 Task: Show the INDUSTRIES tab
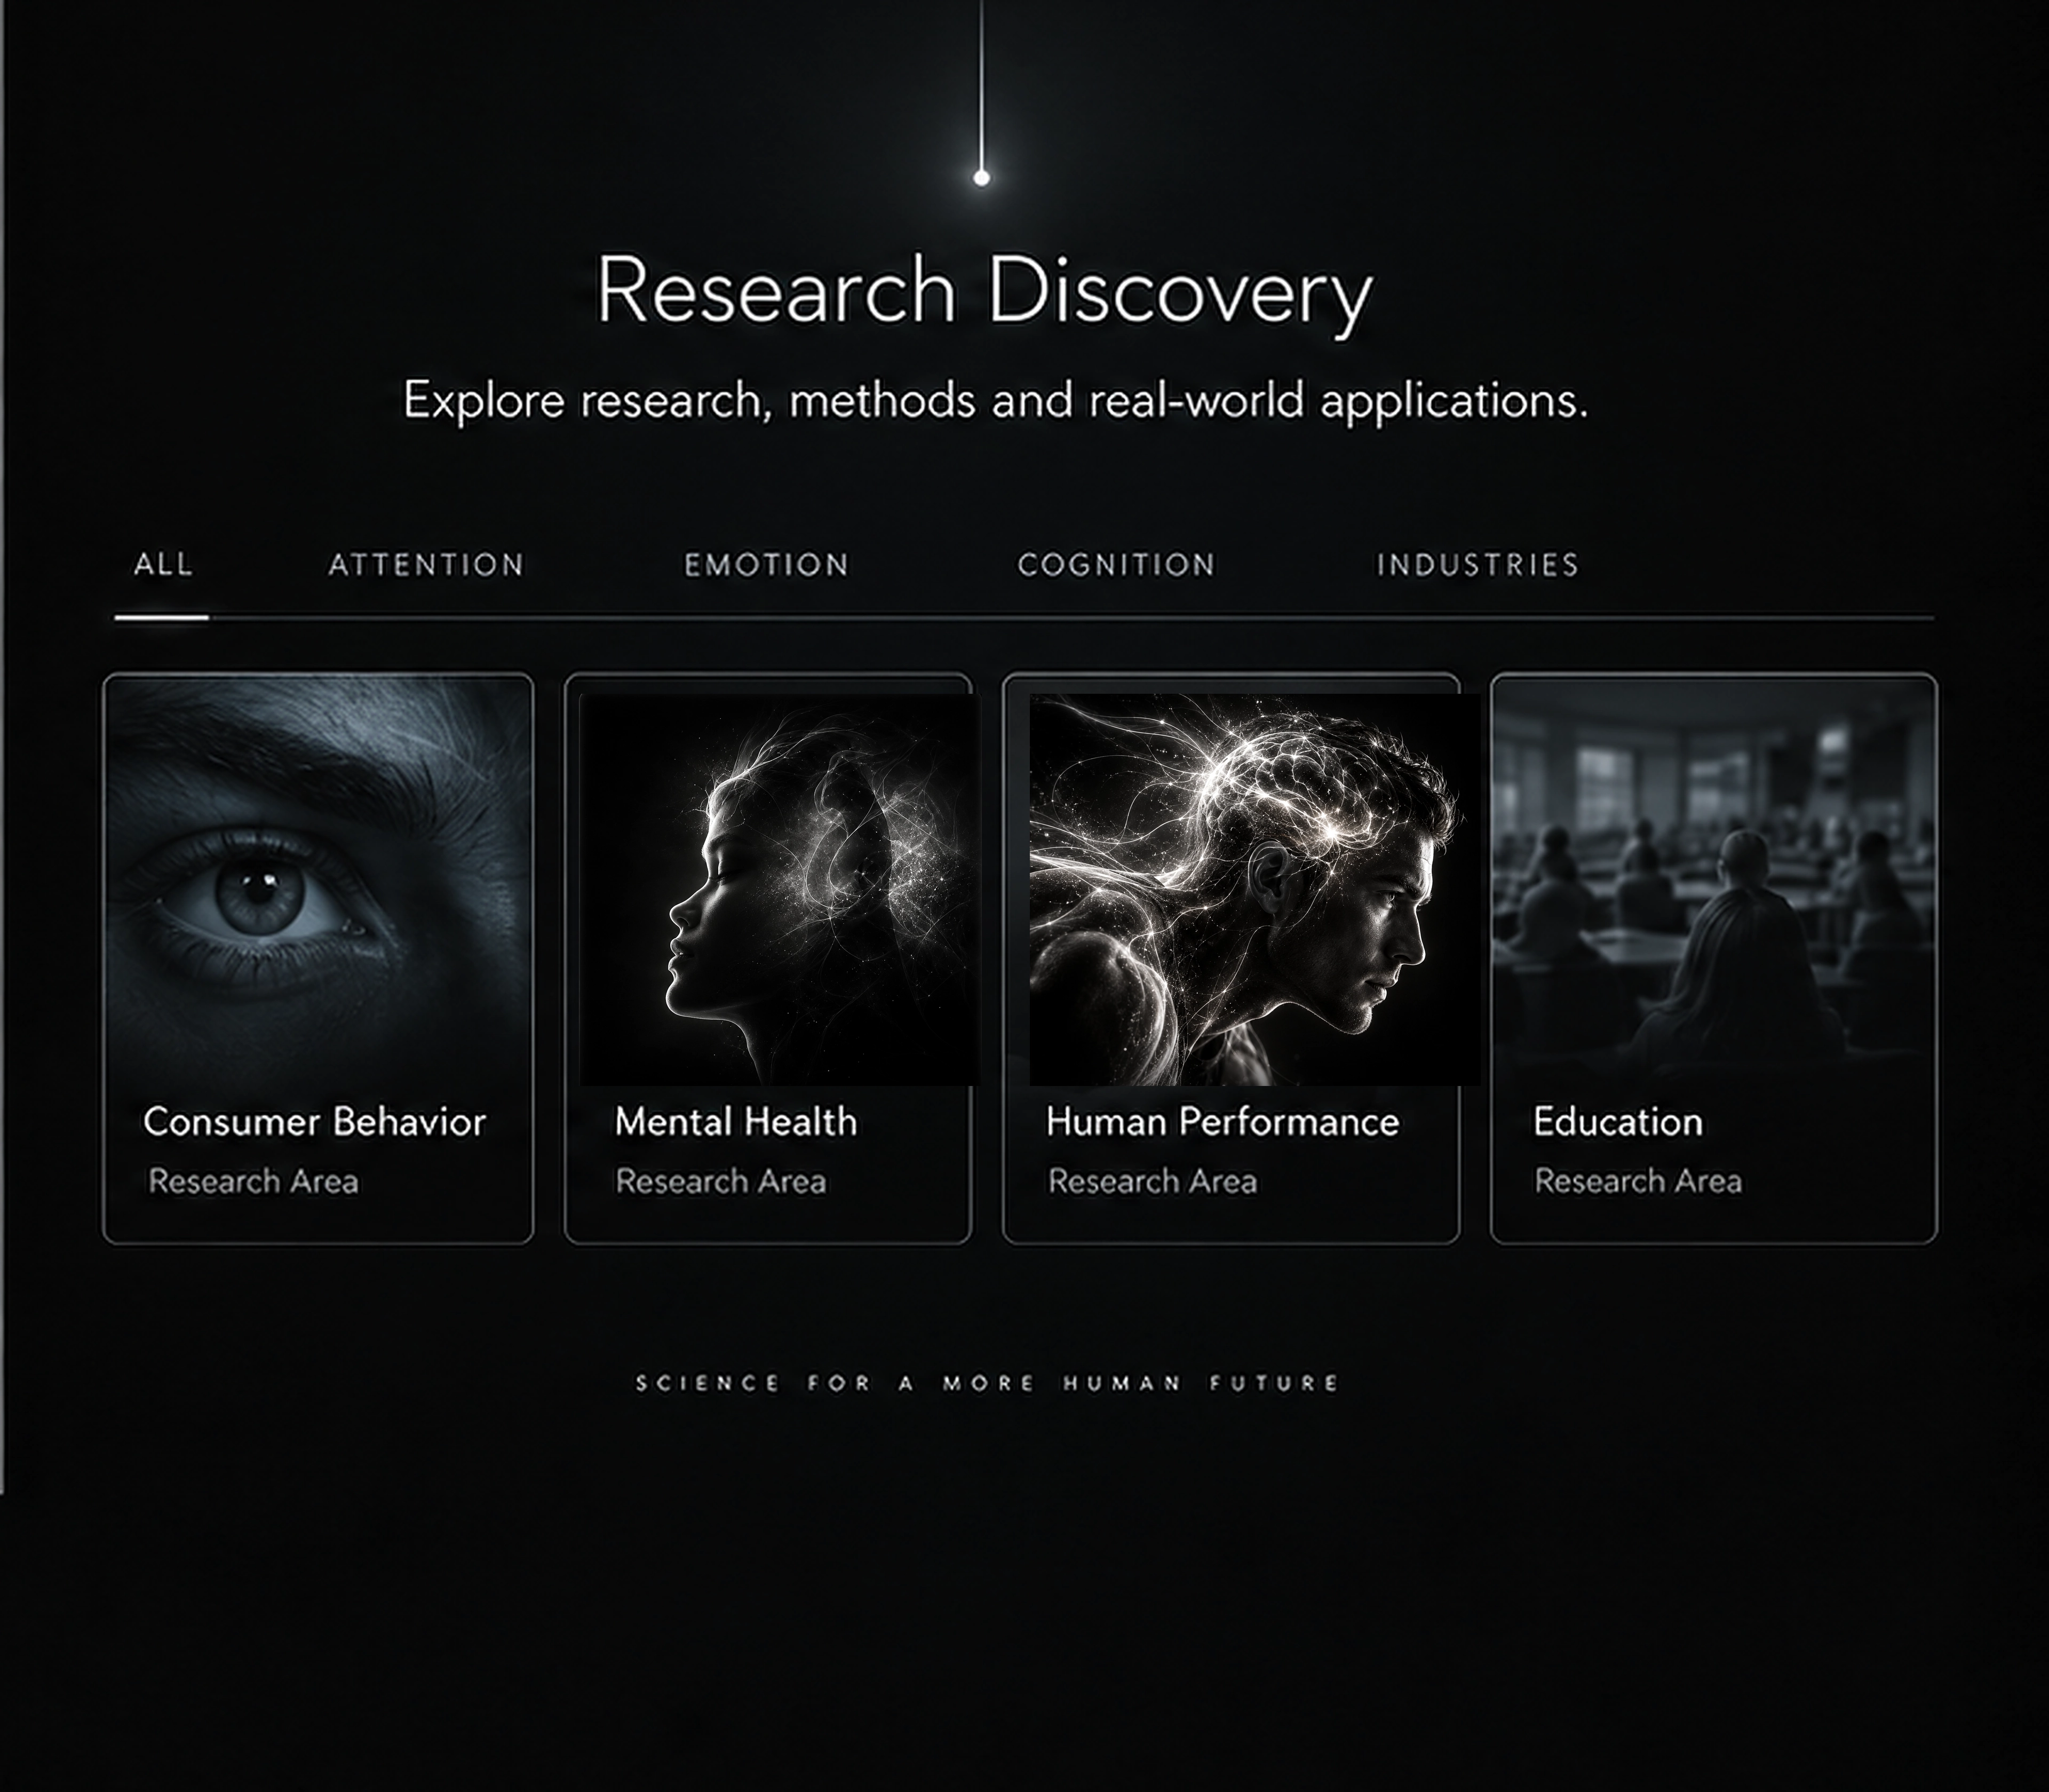pyautogui.click(x=1478, y=565)
